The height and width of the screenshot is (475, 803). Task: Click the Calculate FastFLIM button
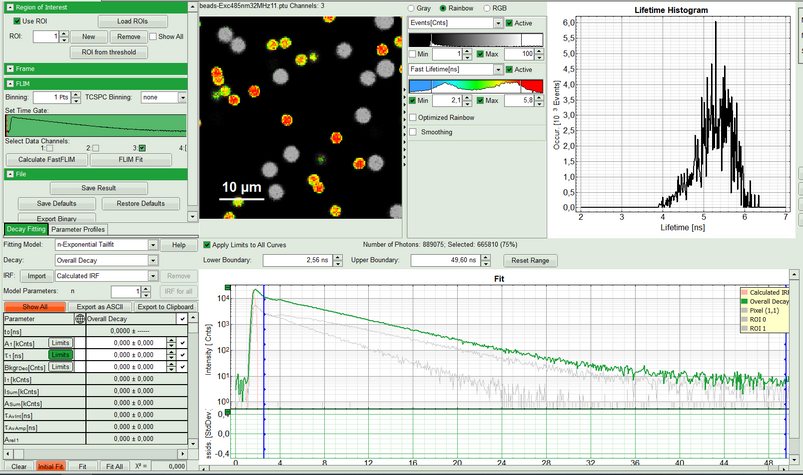click(x=47, y=159)
